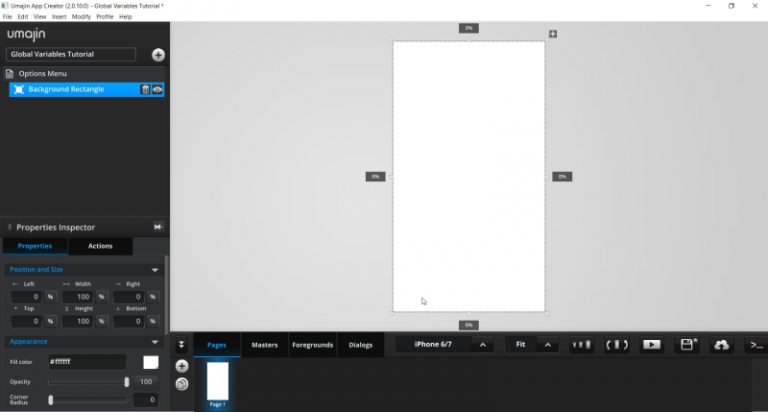Save the project using the disk icon
Screen dimensions: 768x412
[x=688, y=345]
